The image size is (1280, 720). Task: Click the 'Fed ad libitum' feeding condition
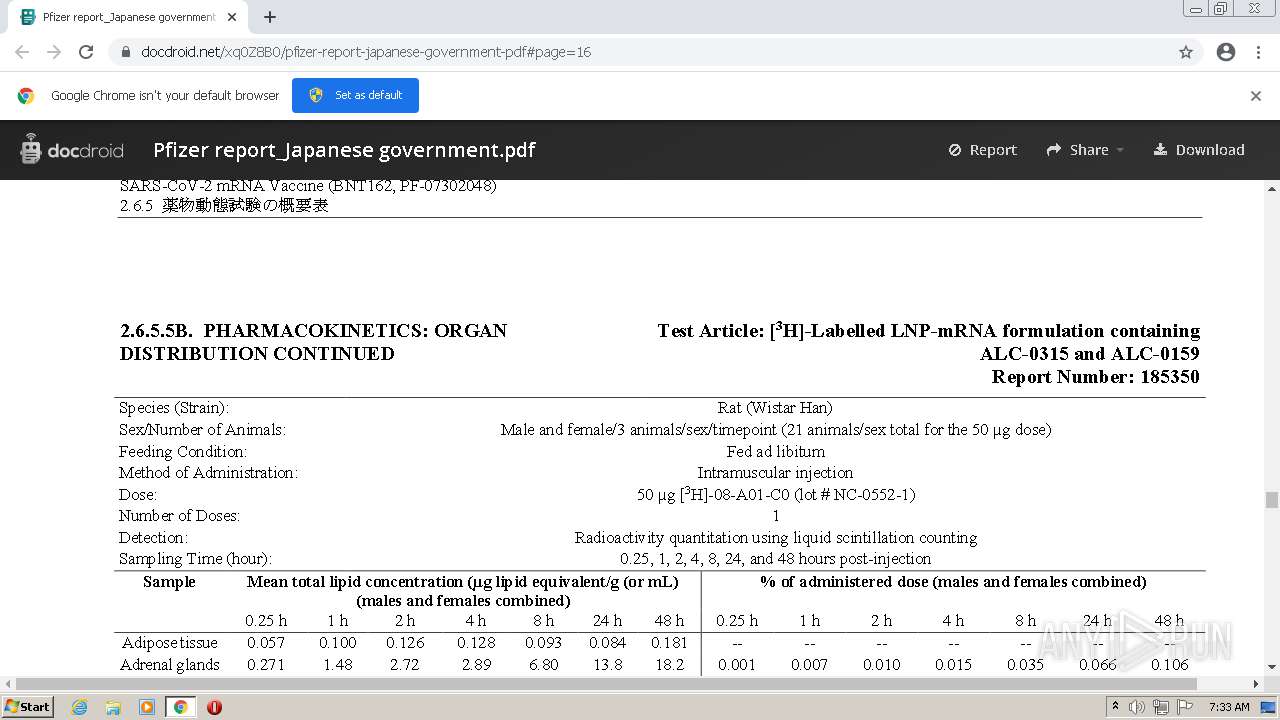(775, 452)
